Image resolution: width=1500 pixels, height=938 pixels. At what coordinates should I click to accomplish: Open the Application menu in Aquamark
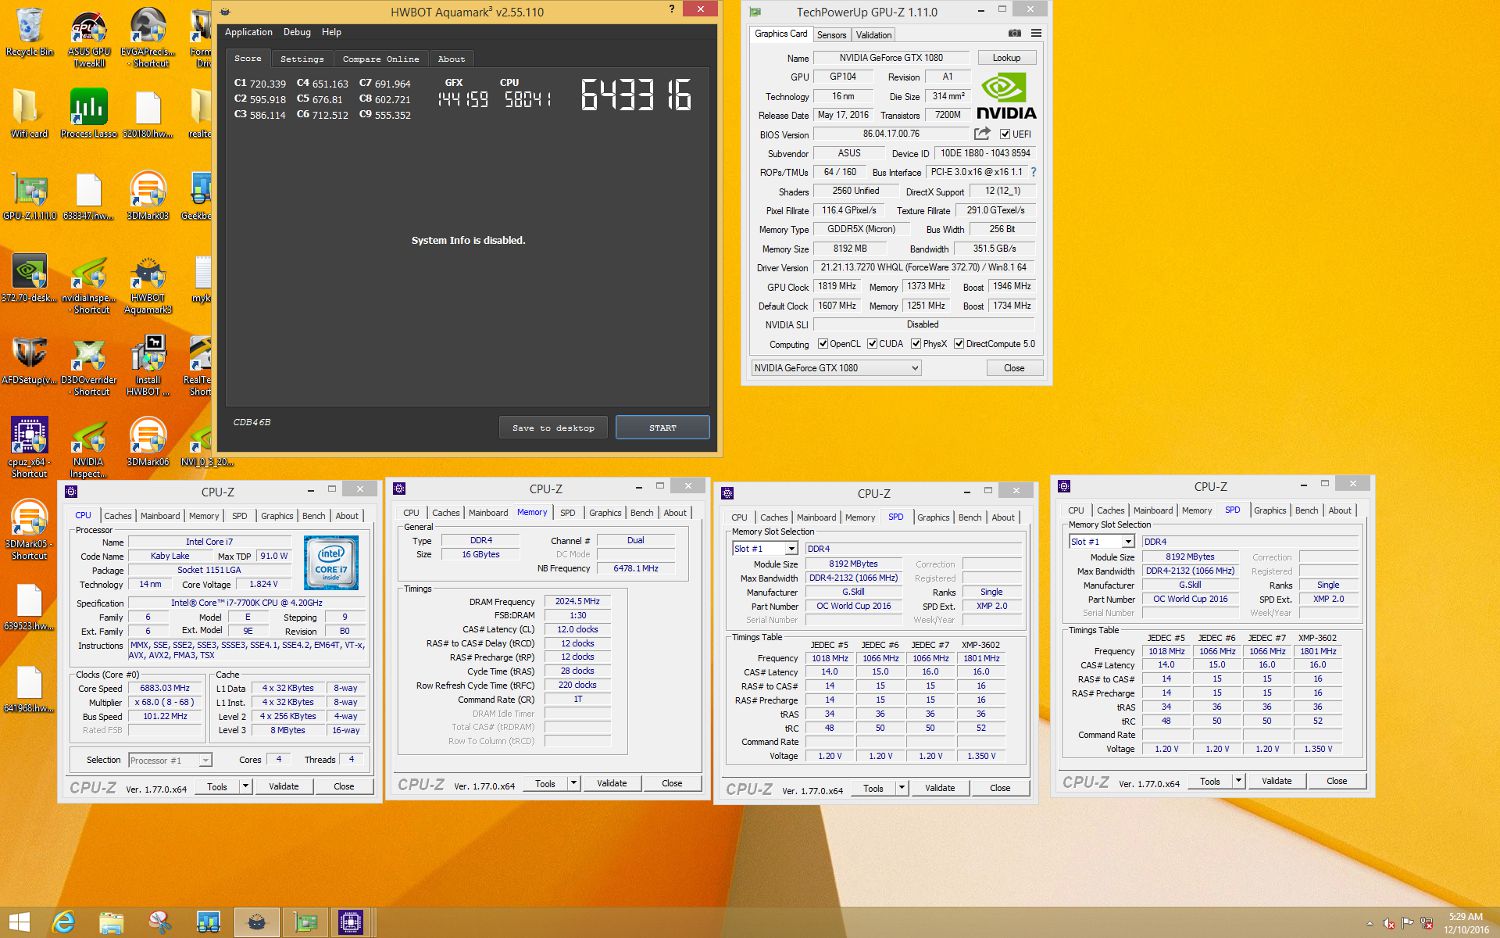point(248,32)
